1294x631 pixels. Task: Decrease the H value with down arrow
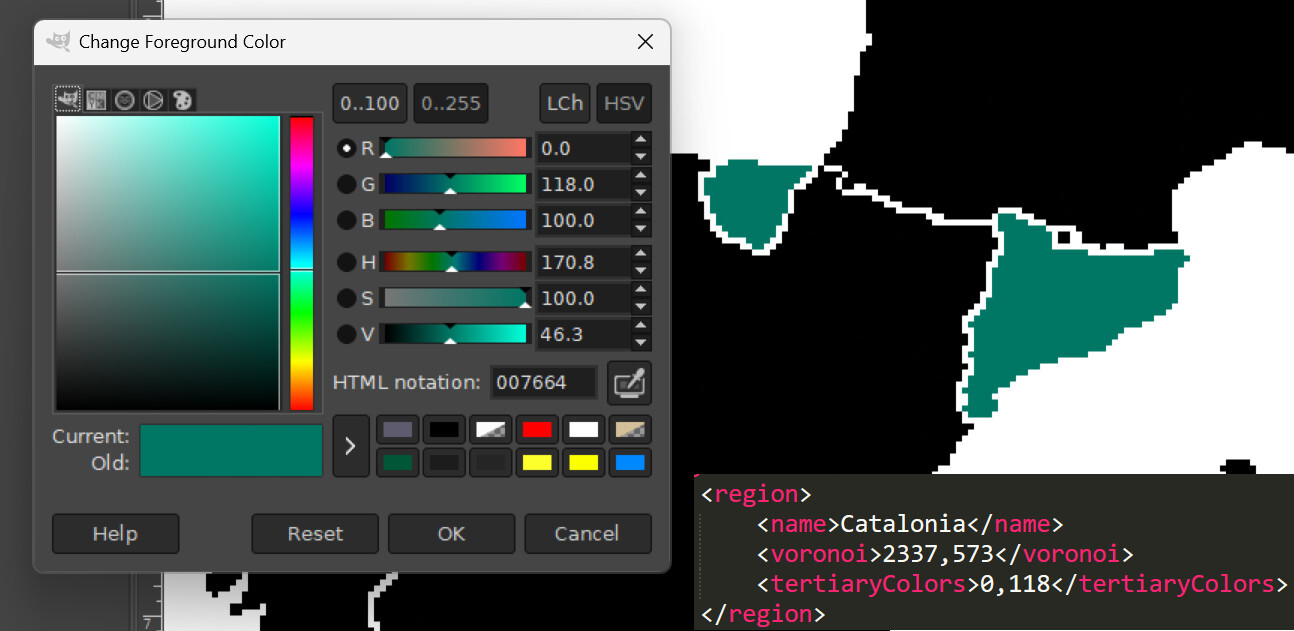(x=641, y=270)
